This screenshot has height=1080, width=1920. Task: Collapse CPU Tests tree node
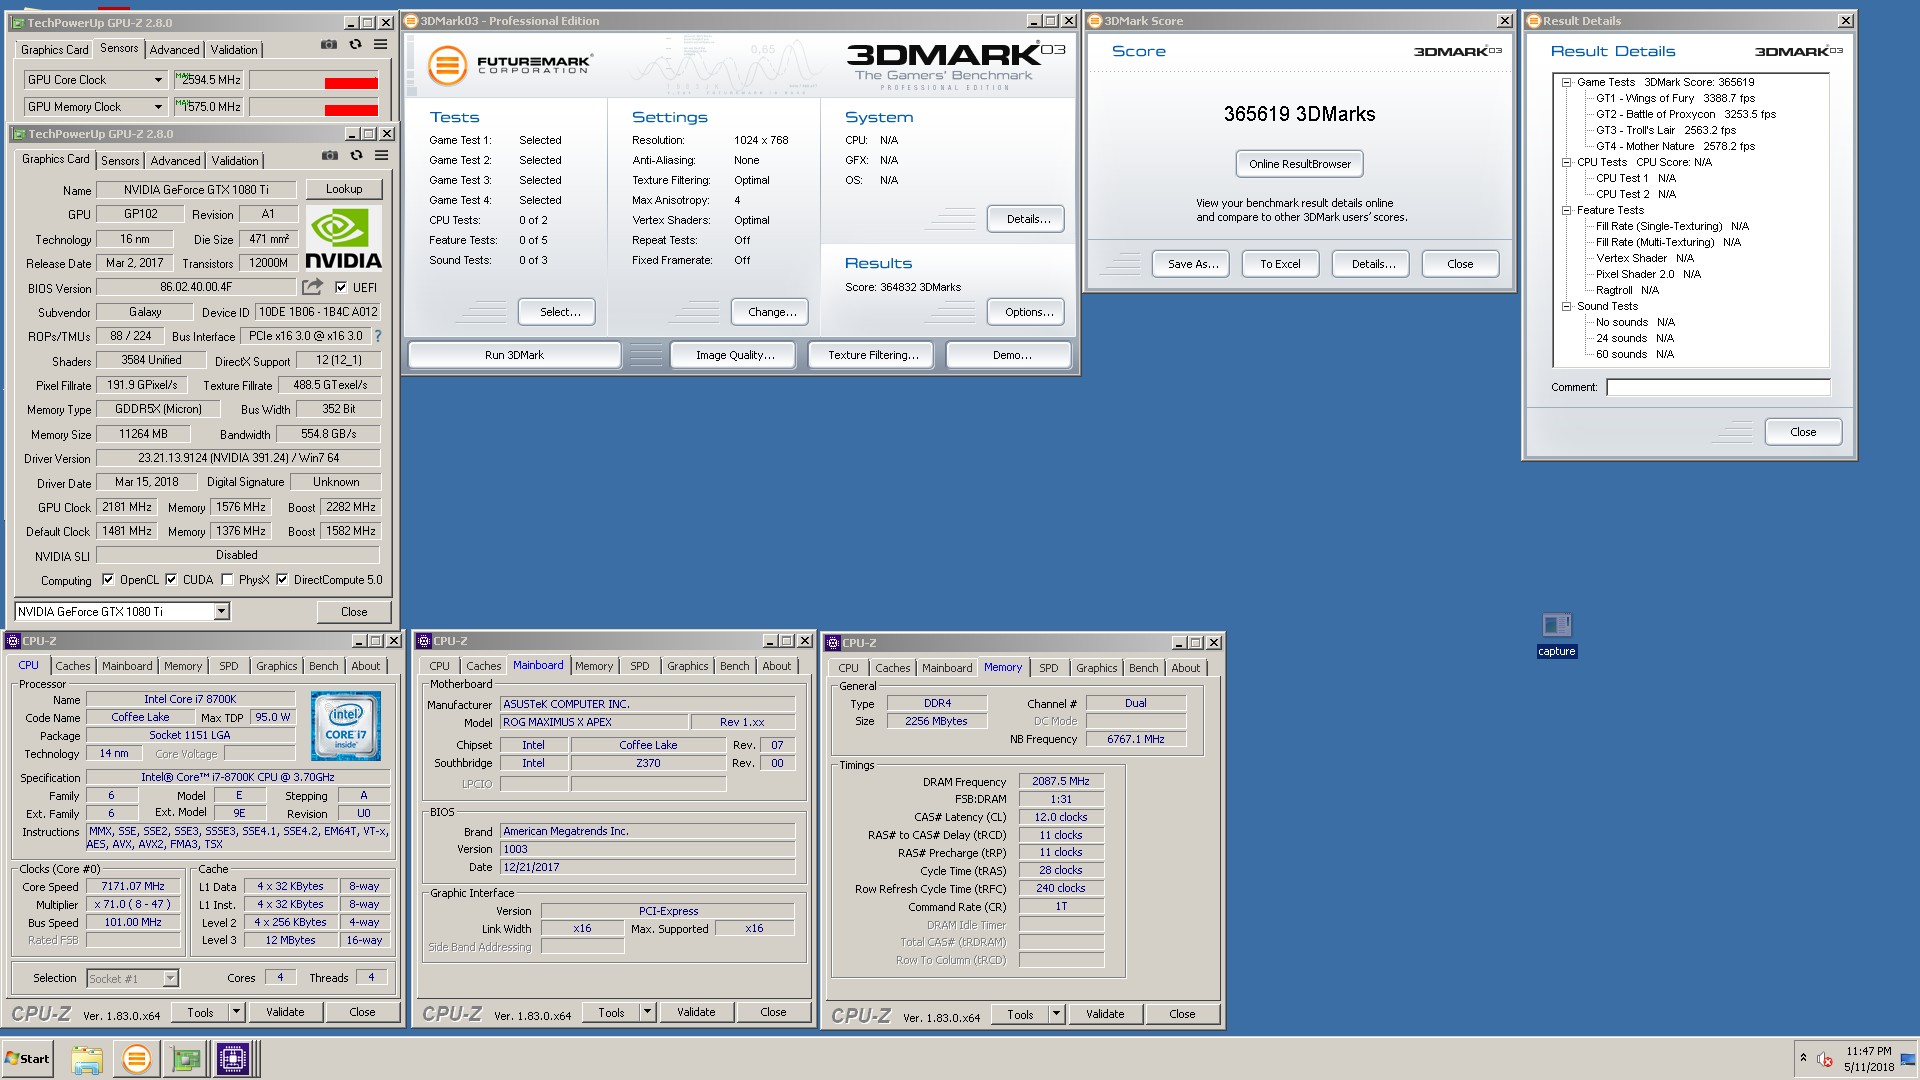1567,162
